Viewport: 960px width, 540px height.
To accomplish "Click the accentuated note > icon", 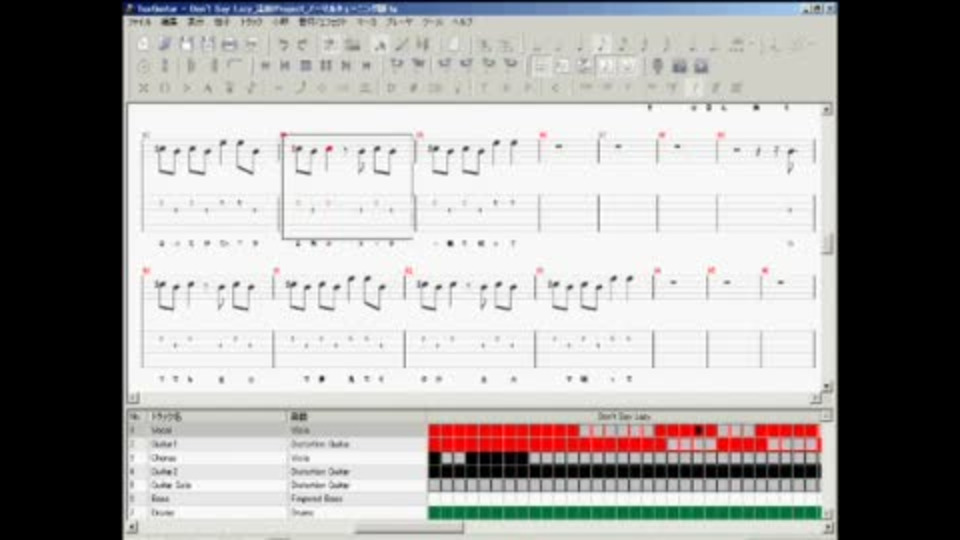I will pyautogui.click(x=187, y=88).
